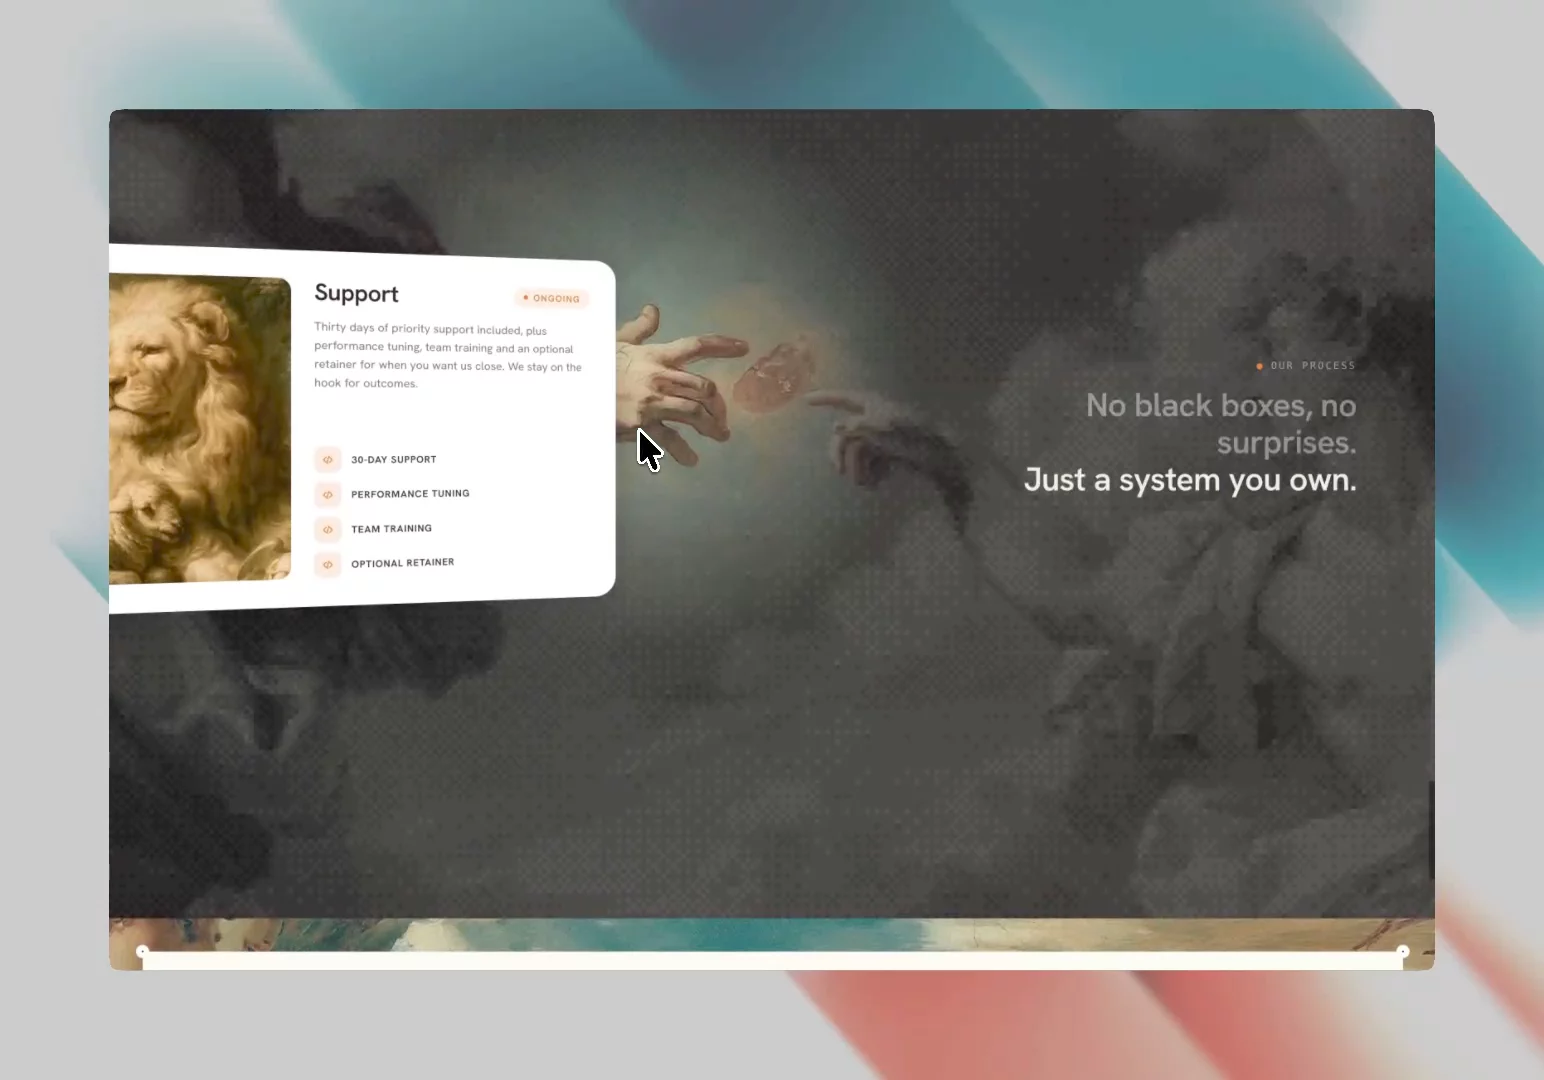The image size is (1544, 1080).
Task: Click the icon beside 30-Day Support
Action: pyautogui.click(x=327, y=459)
